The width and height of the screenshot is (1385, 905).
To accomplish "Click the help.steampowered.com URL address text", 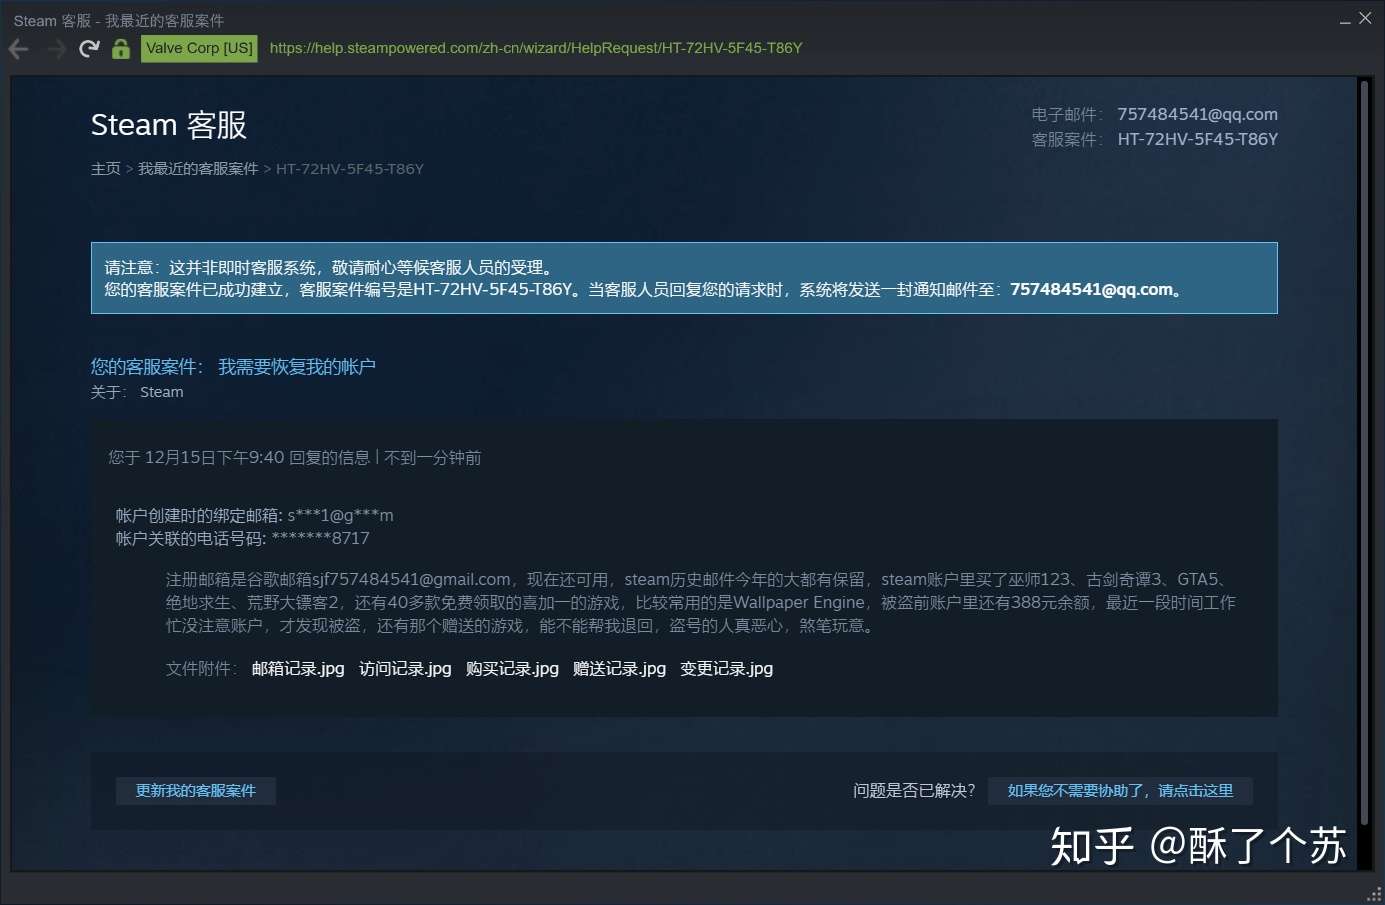I will pos(536,48).
